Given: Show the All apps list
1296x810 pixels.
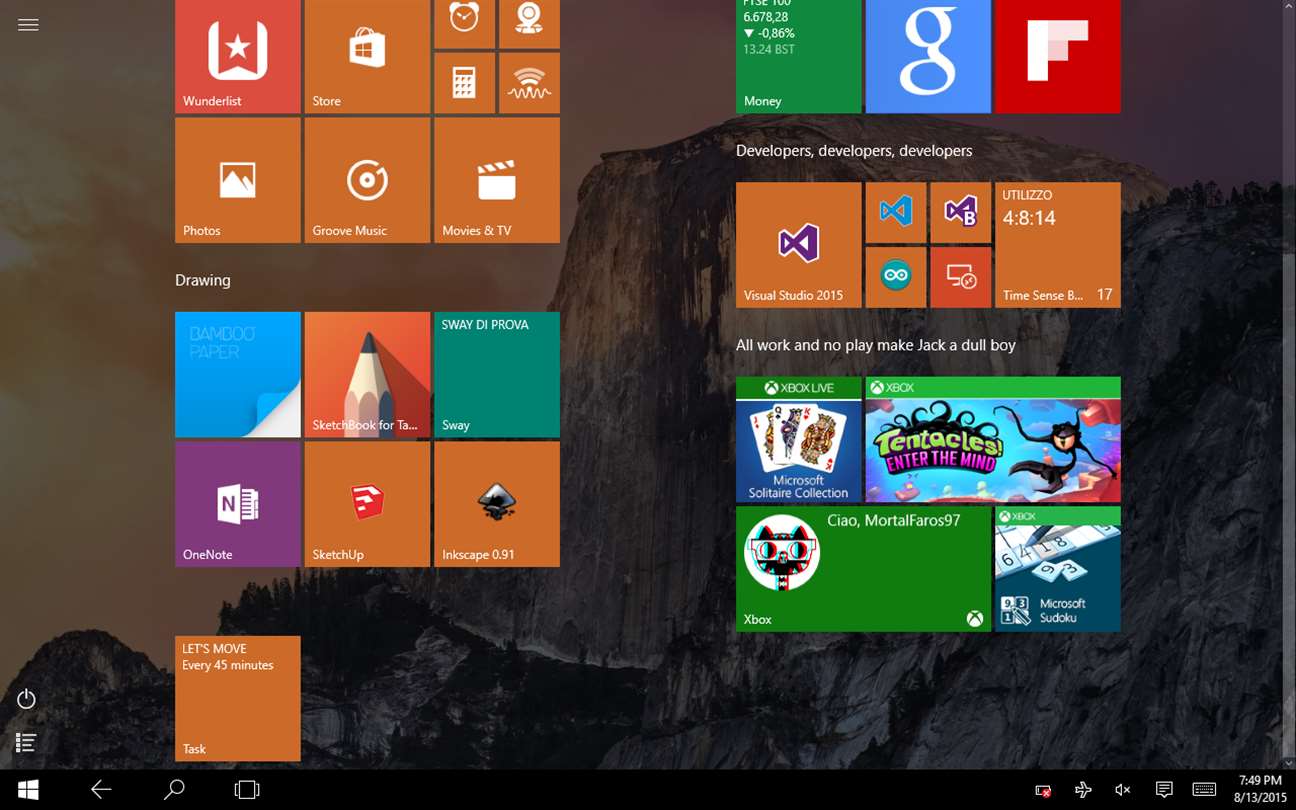Looking at the screenshot, I should (27, 742).
